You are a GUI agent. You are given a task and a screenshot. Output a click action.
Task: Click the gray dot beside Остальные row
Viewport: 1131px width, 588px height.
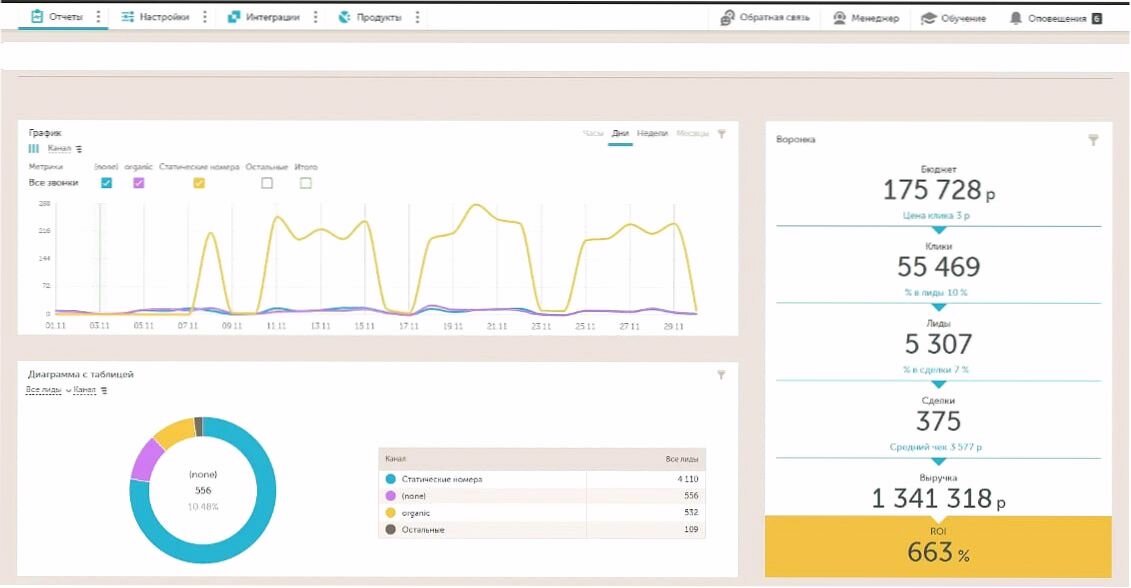click(x=391, y=530)
